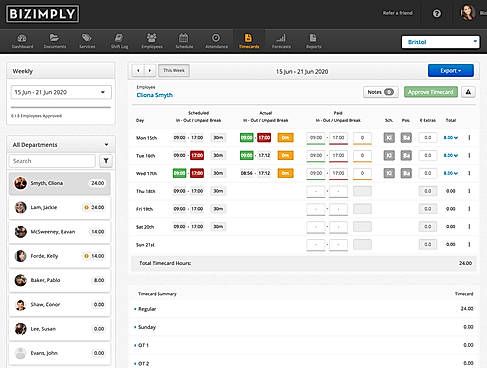Open the Cliona Smyth employee link
The width and height of the screenshot is (487, 368).
155,95
